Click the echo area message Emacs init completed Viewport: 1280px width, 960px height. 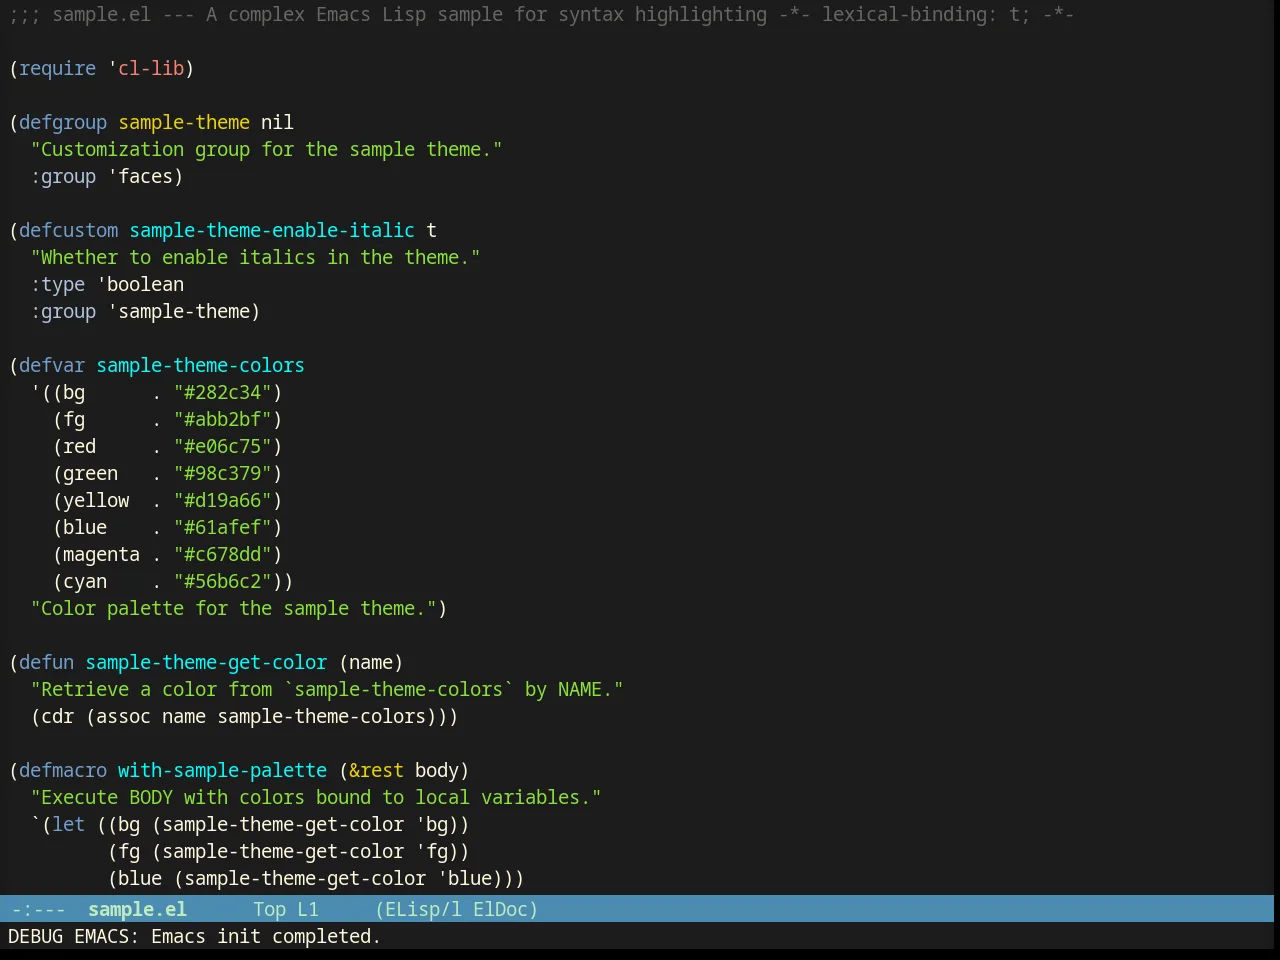266,936
